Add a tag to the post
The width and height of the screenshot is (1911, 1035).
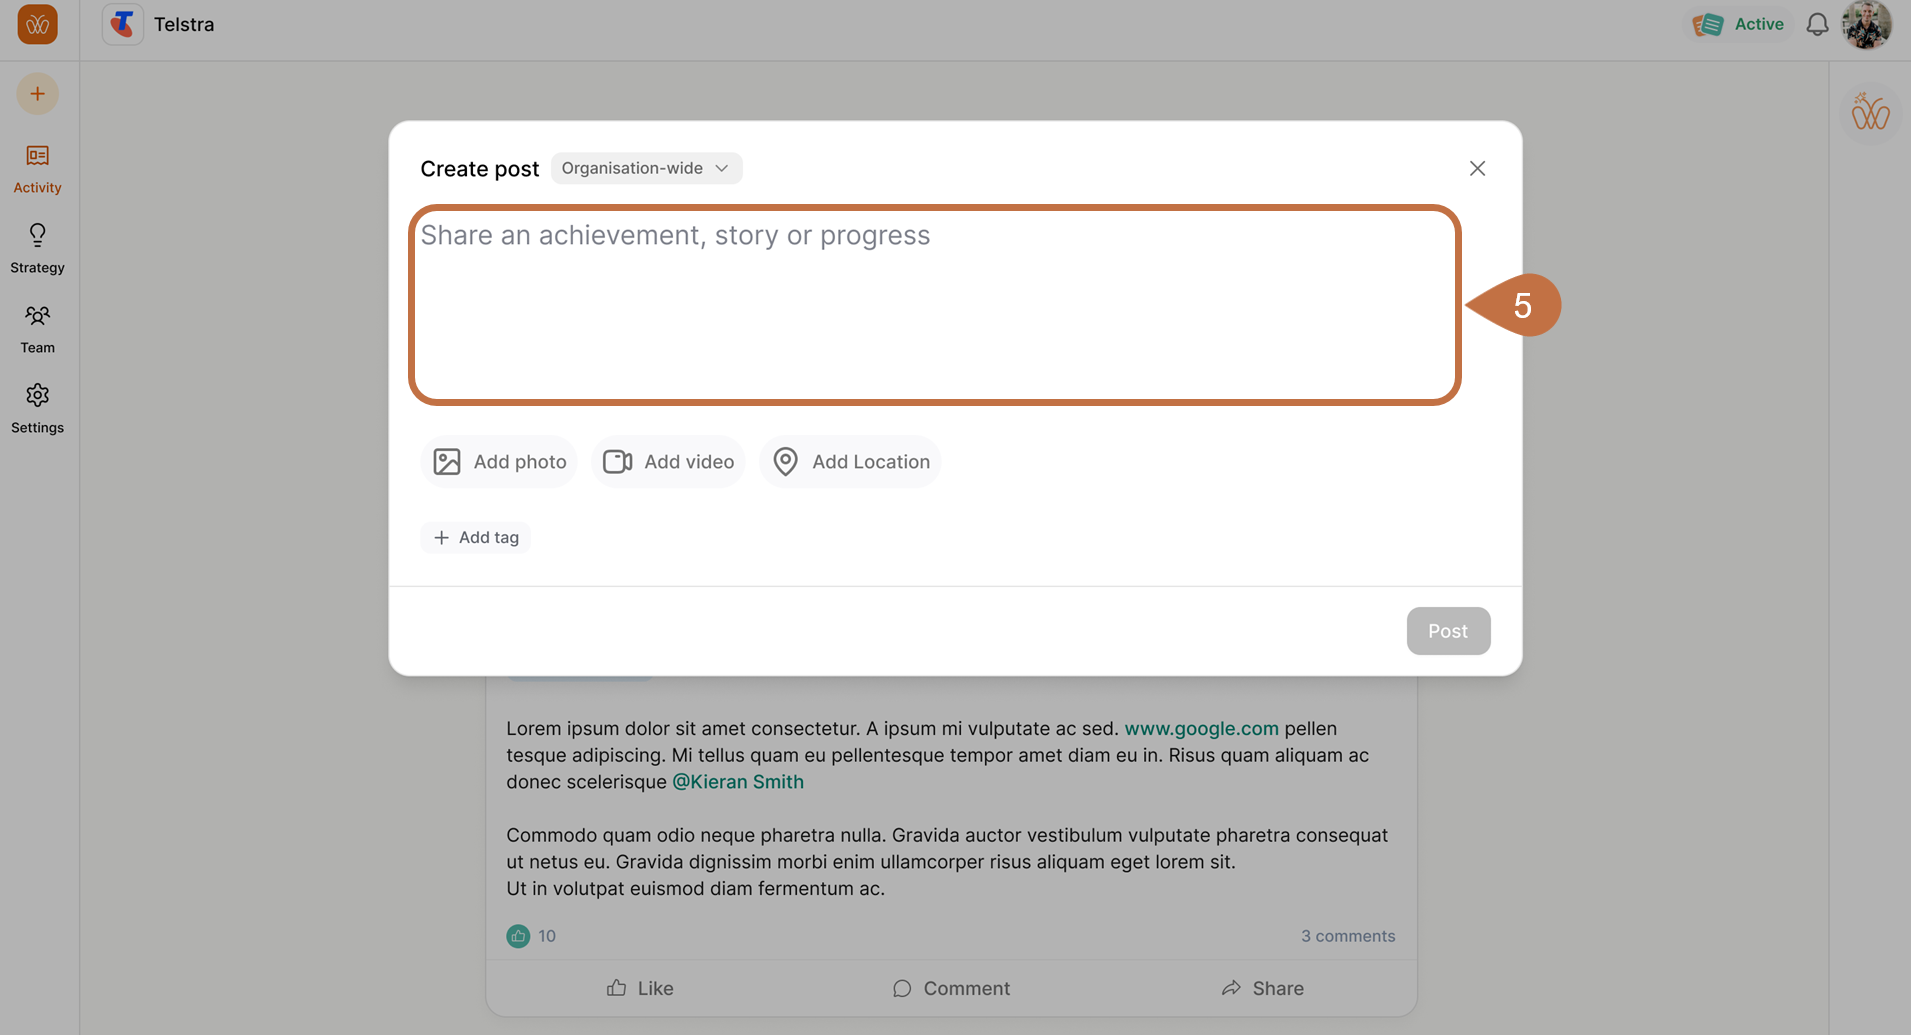click(x=476, y=537)
